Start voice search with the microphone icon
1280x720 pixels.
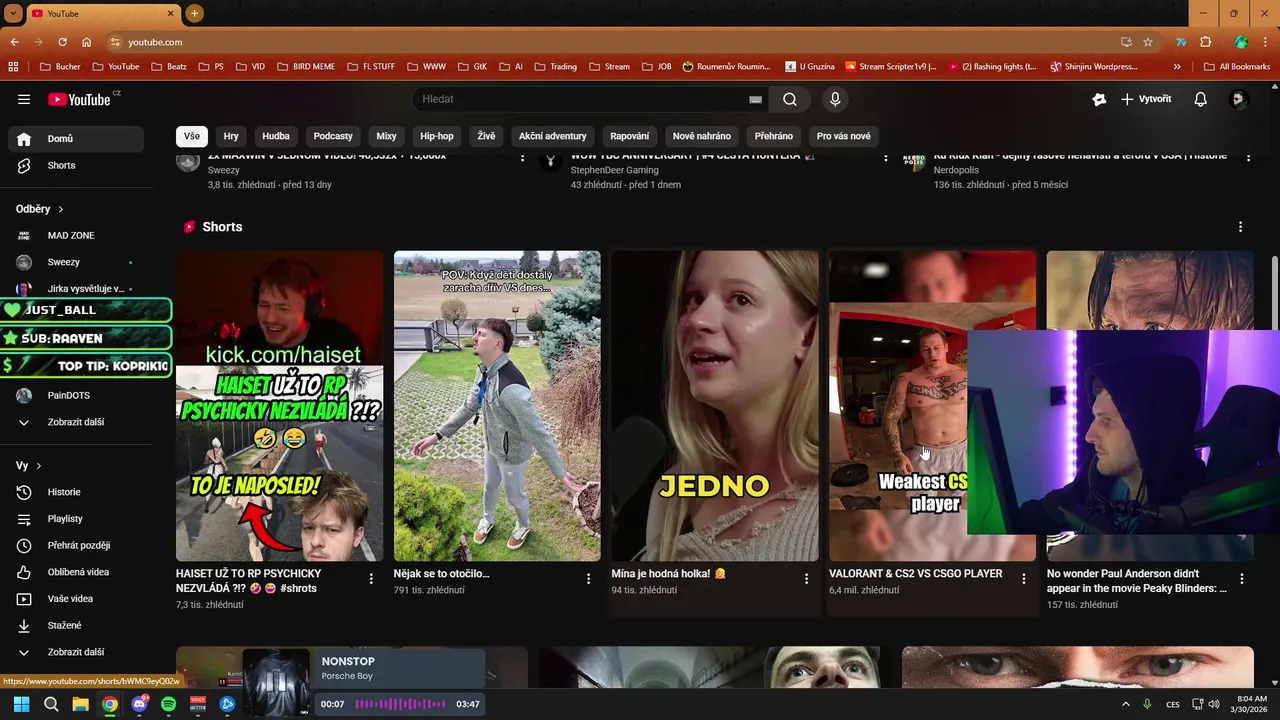835,99
